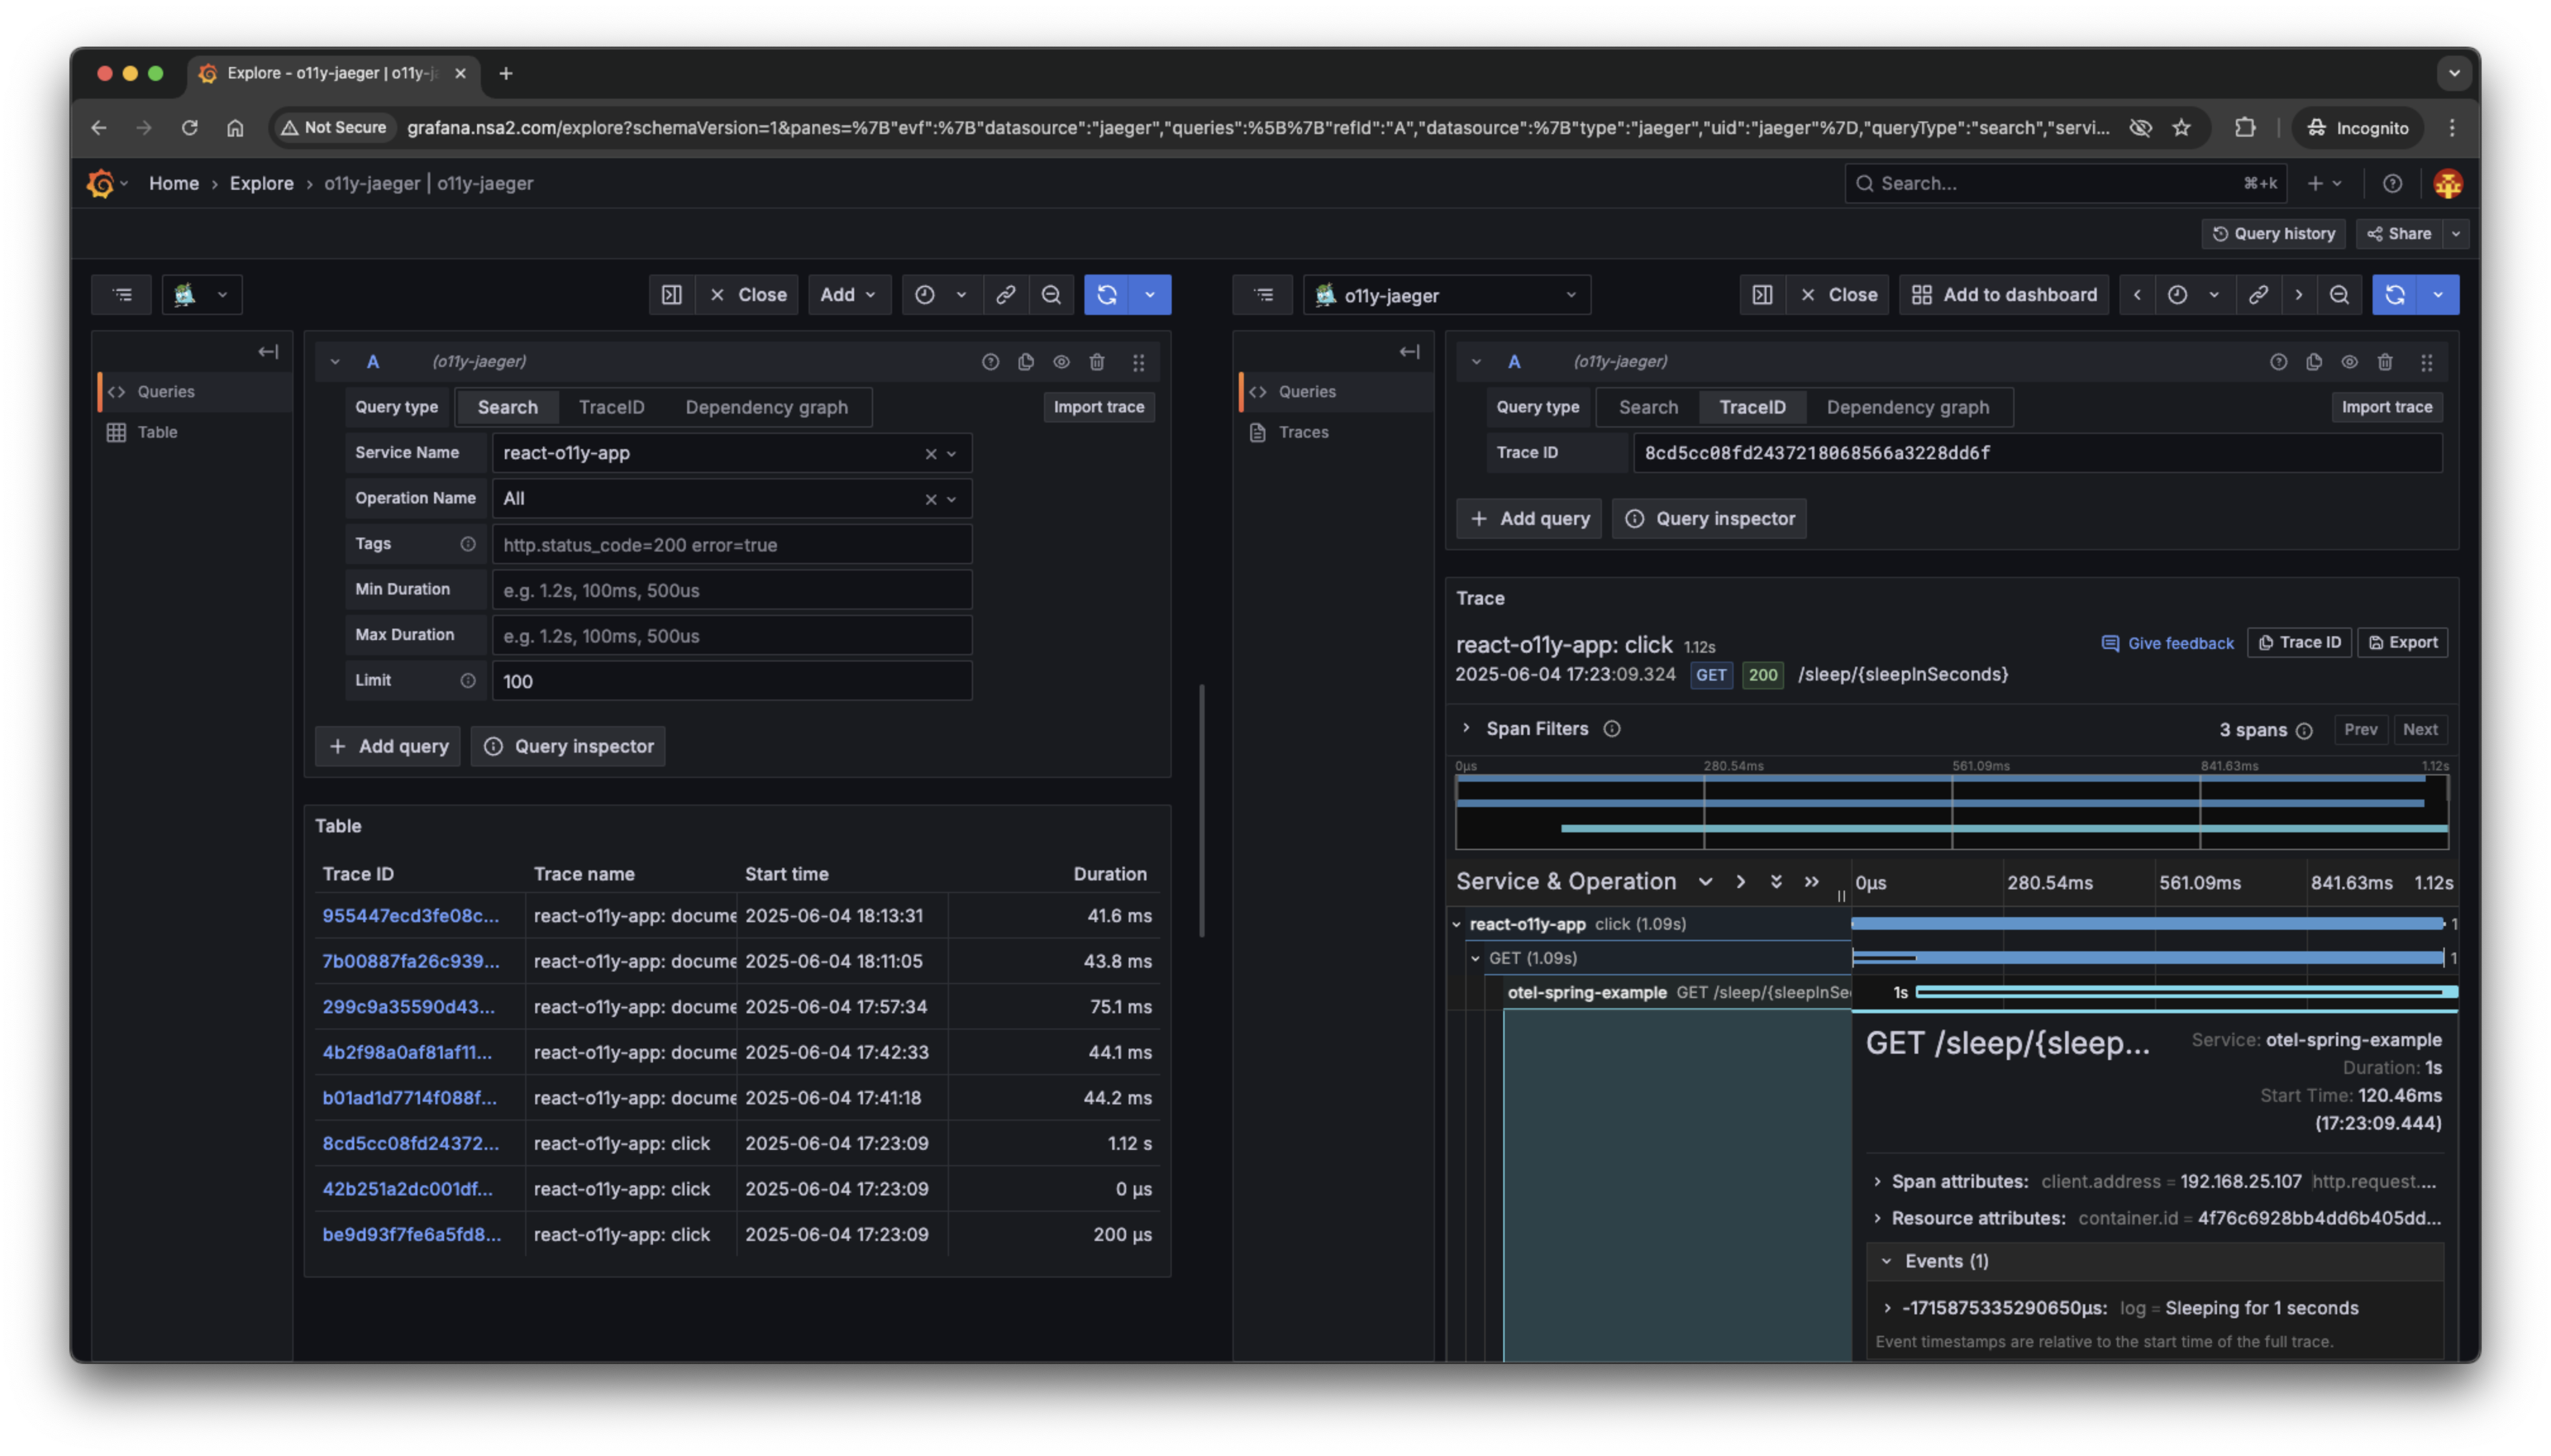
Task: Open right pane content outline icon
Action: [x=1263, y=295]
